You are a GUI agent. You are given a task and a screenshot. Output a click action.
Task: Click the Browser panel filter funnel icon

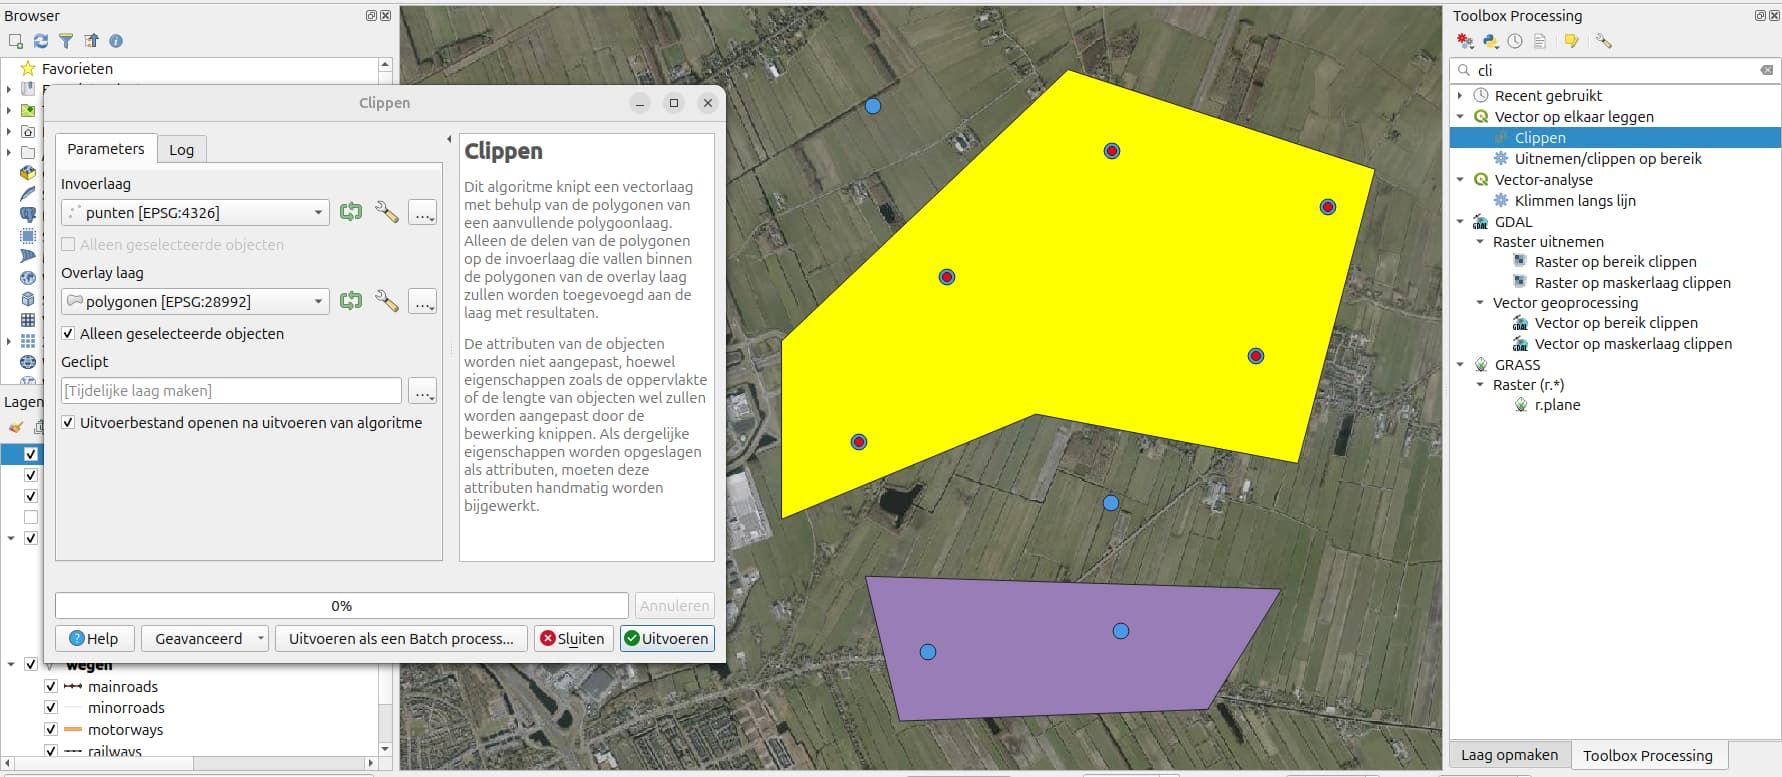[66, 41]
